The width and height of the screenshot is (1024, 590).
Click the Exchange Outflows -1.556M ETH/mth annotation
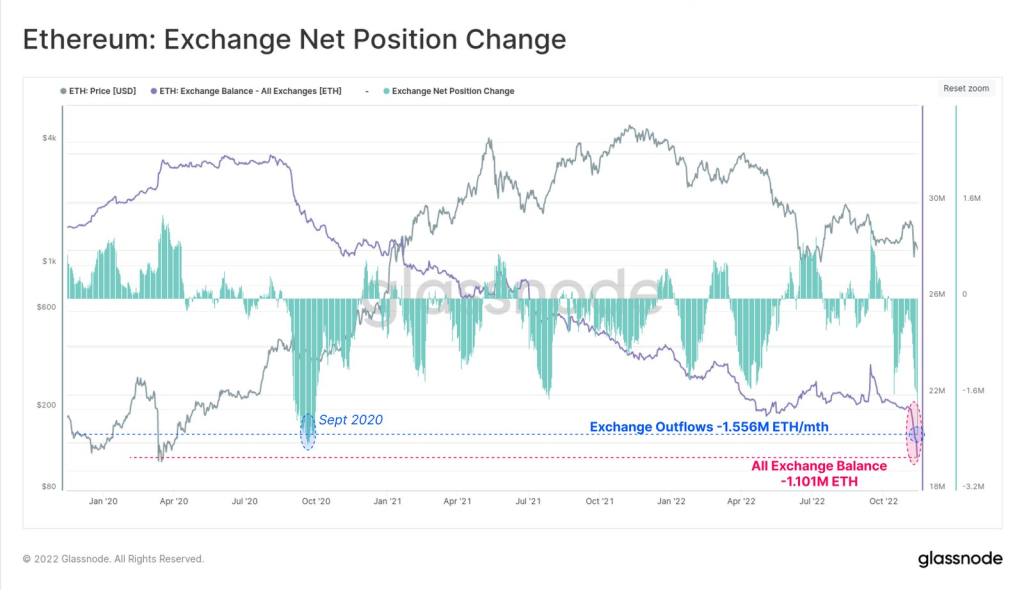click(x=709, y=427)
